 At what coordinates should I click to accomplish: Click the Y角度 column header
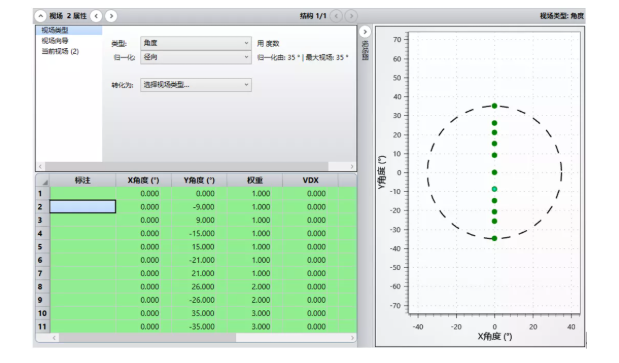click(199, 180)
